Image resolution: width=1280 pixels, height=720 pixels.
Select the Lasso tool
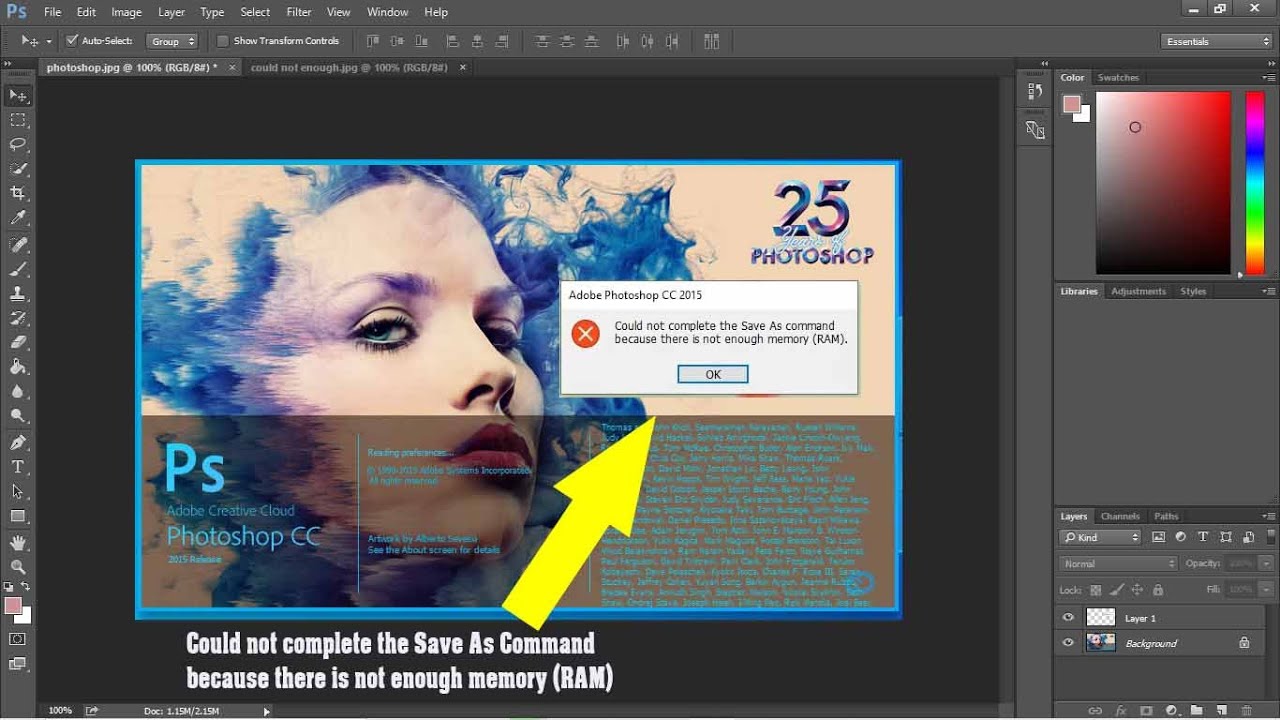point(18,144)
